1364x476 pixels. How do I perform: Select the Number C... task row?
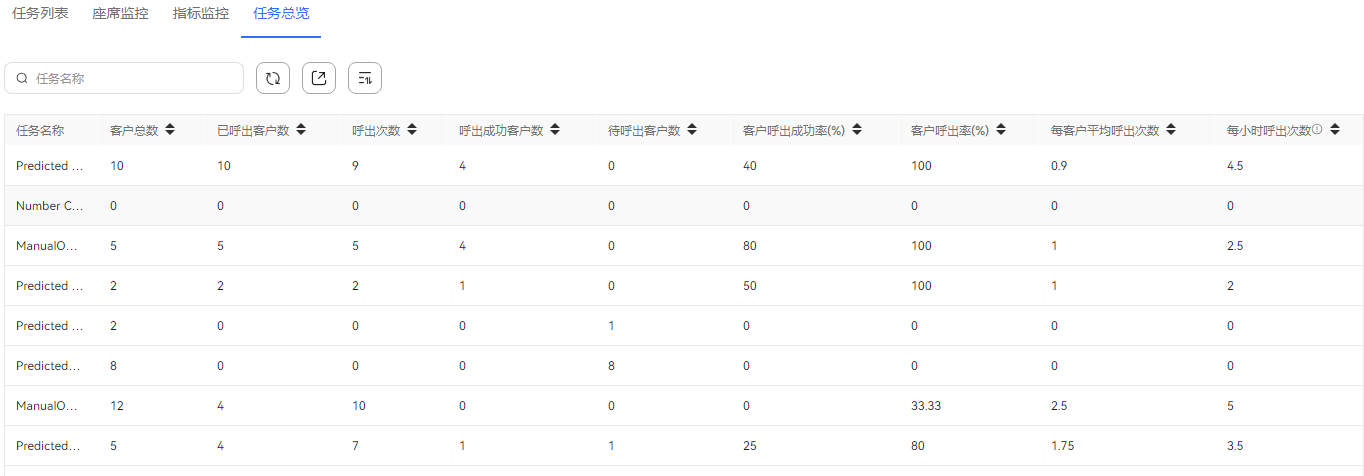(x=683, y=206)
